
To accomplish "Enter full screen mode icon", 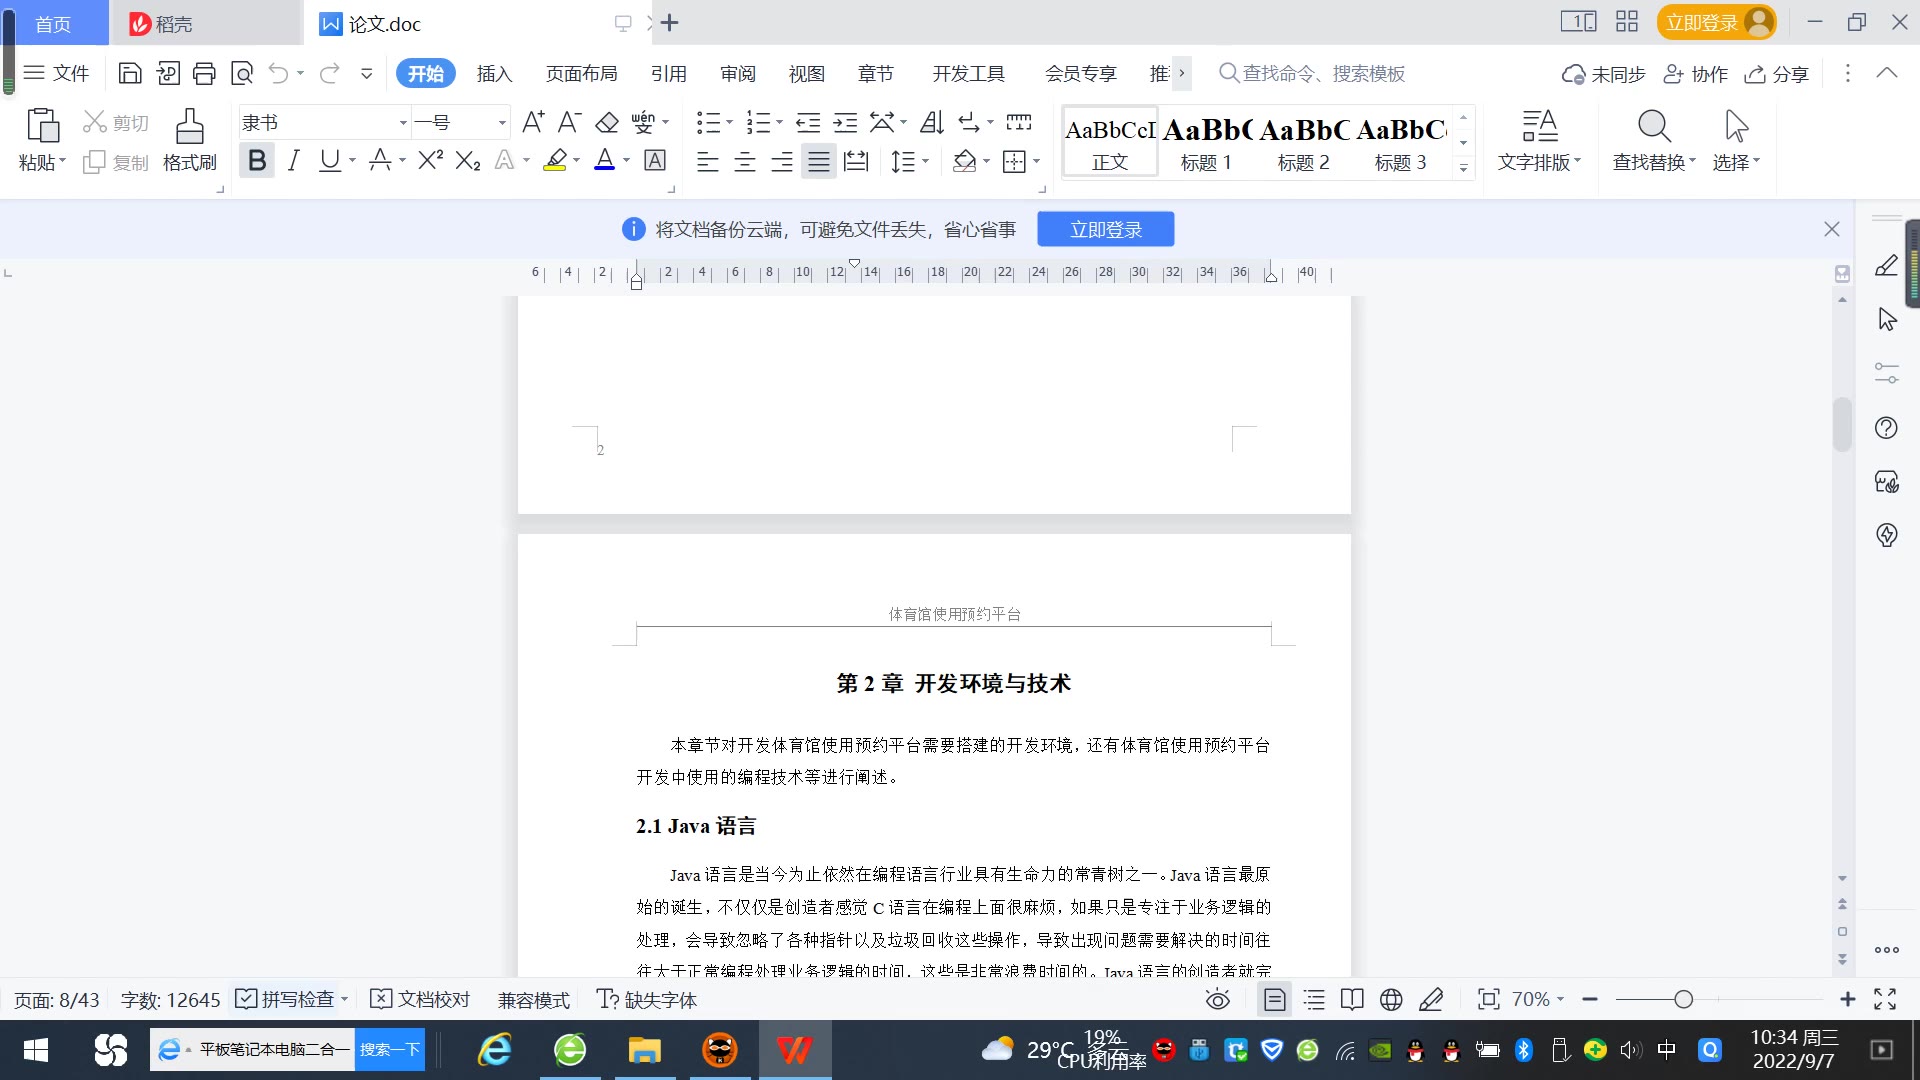I will coord(1885,999).
